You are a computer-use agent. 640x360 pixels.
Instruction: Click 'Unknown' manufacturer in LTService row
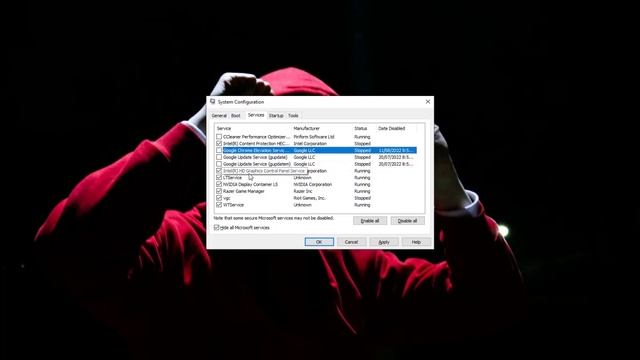[302, 178]
